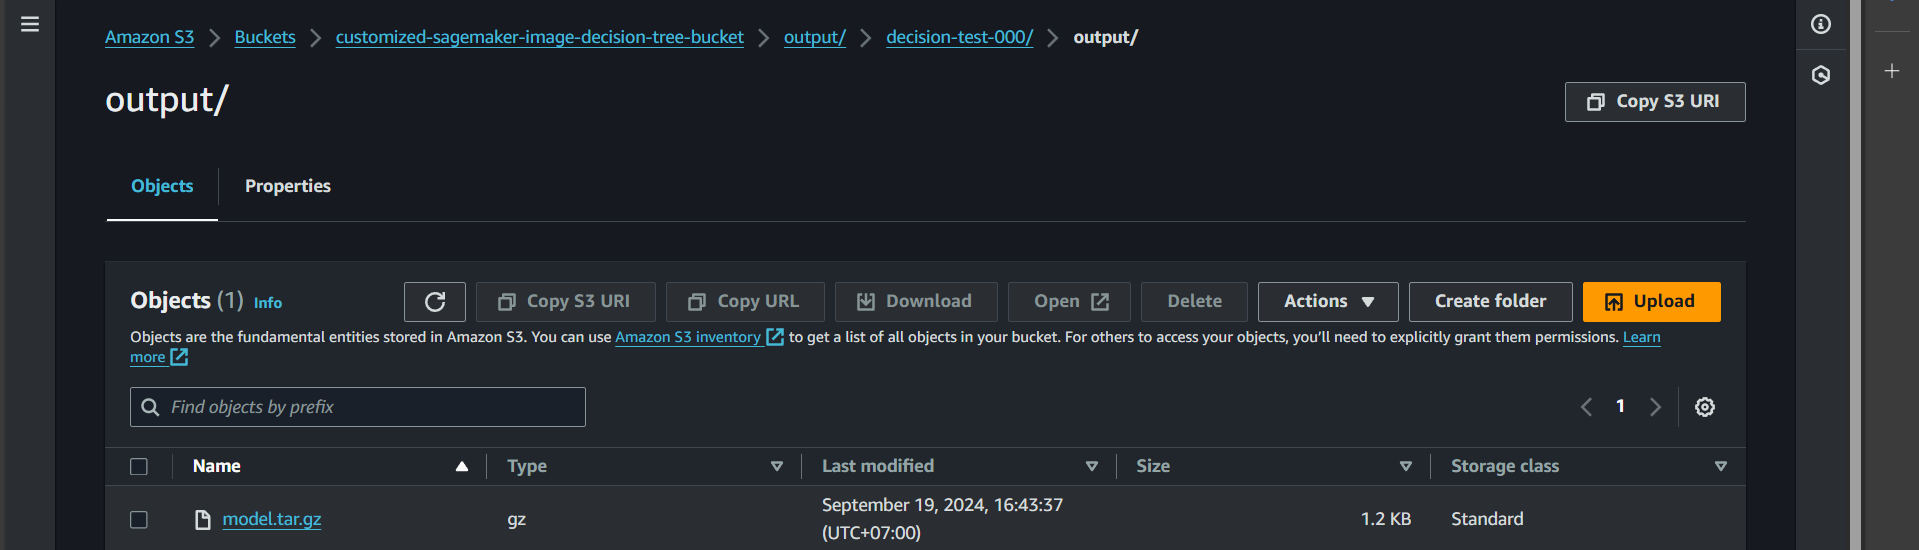This screenshot has width=1919, height=550.
Task: Click the info circle icon in right sidebar
Action: point(1821,24)
